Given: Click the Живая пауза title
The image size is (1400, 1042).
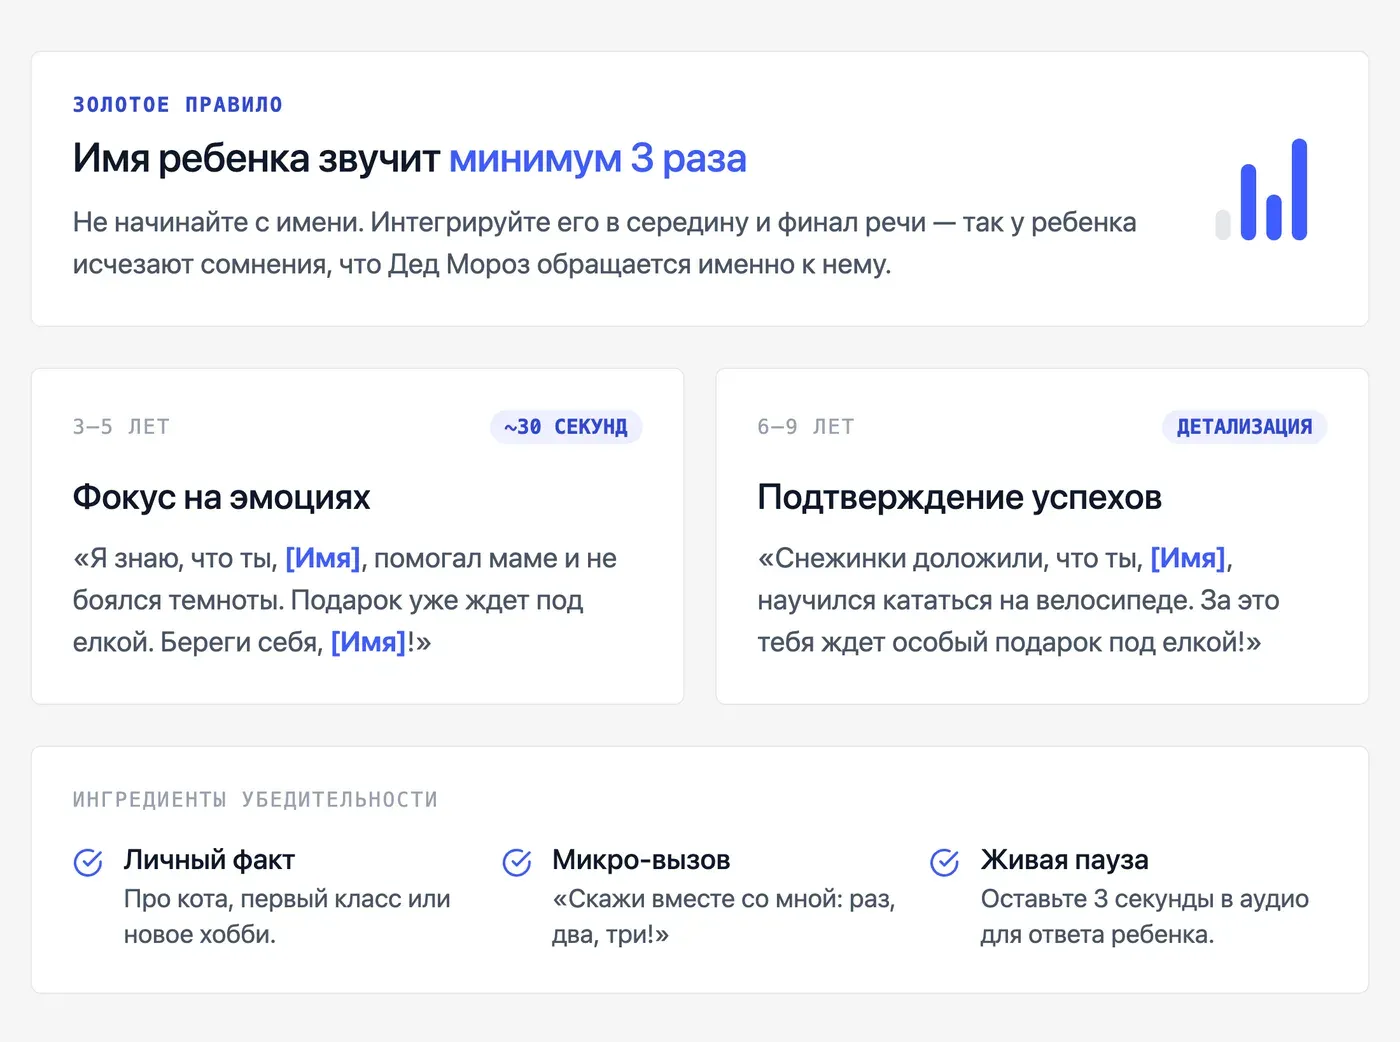Looking at the screenshot, I should [1064, 860].
